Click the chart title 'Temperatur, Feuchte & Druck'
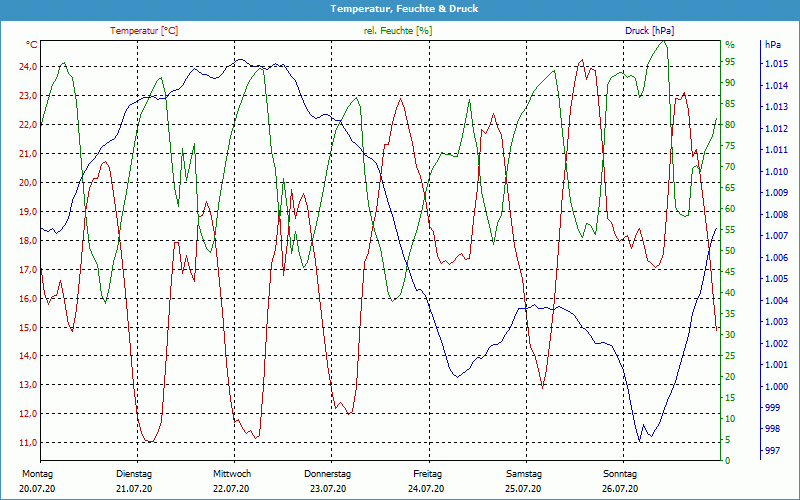Image resolution: width=800 pixels, height=500 pixels. [404, 9]
